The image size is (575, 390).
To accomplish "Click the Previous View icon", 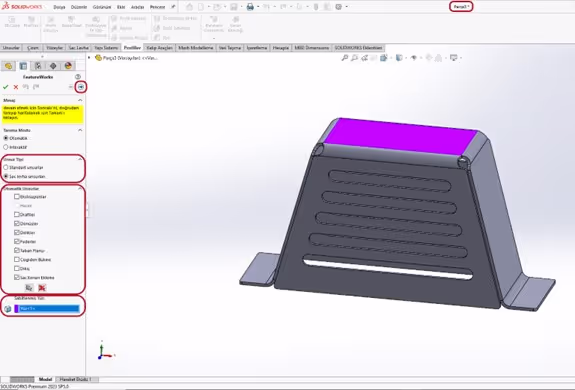I will (x=364, y=58).
